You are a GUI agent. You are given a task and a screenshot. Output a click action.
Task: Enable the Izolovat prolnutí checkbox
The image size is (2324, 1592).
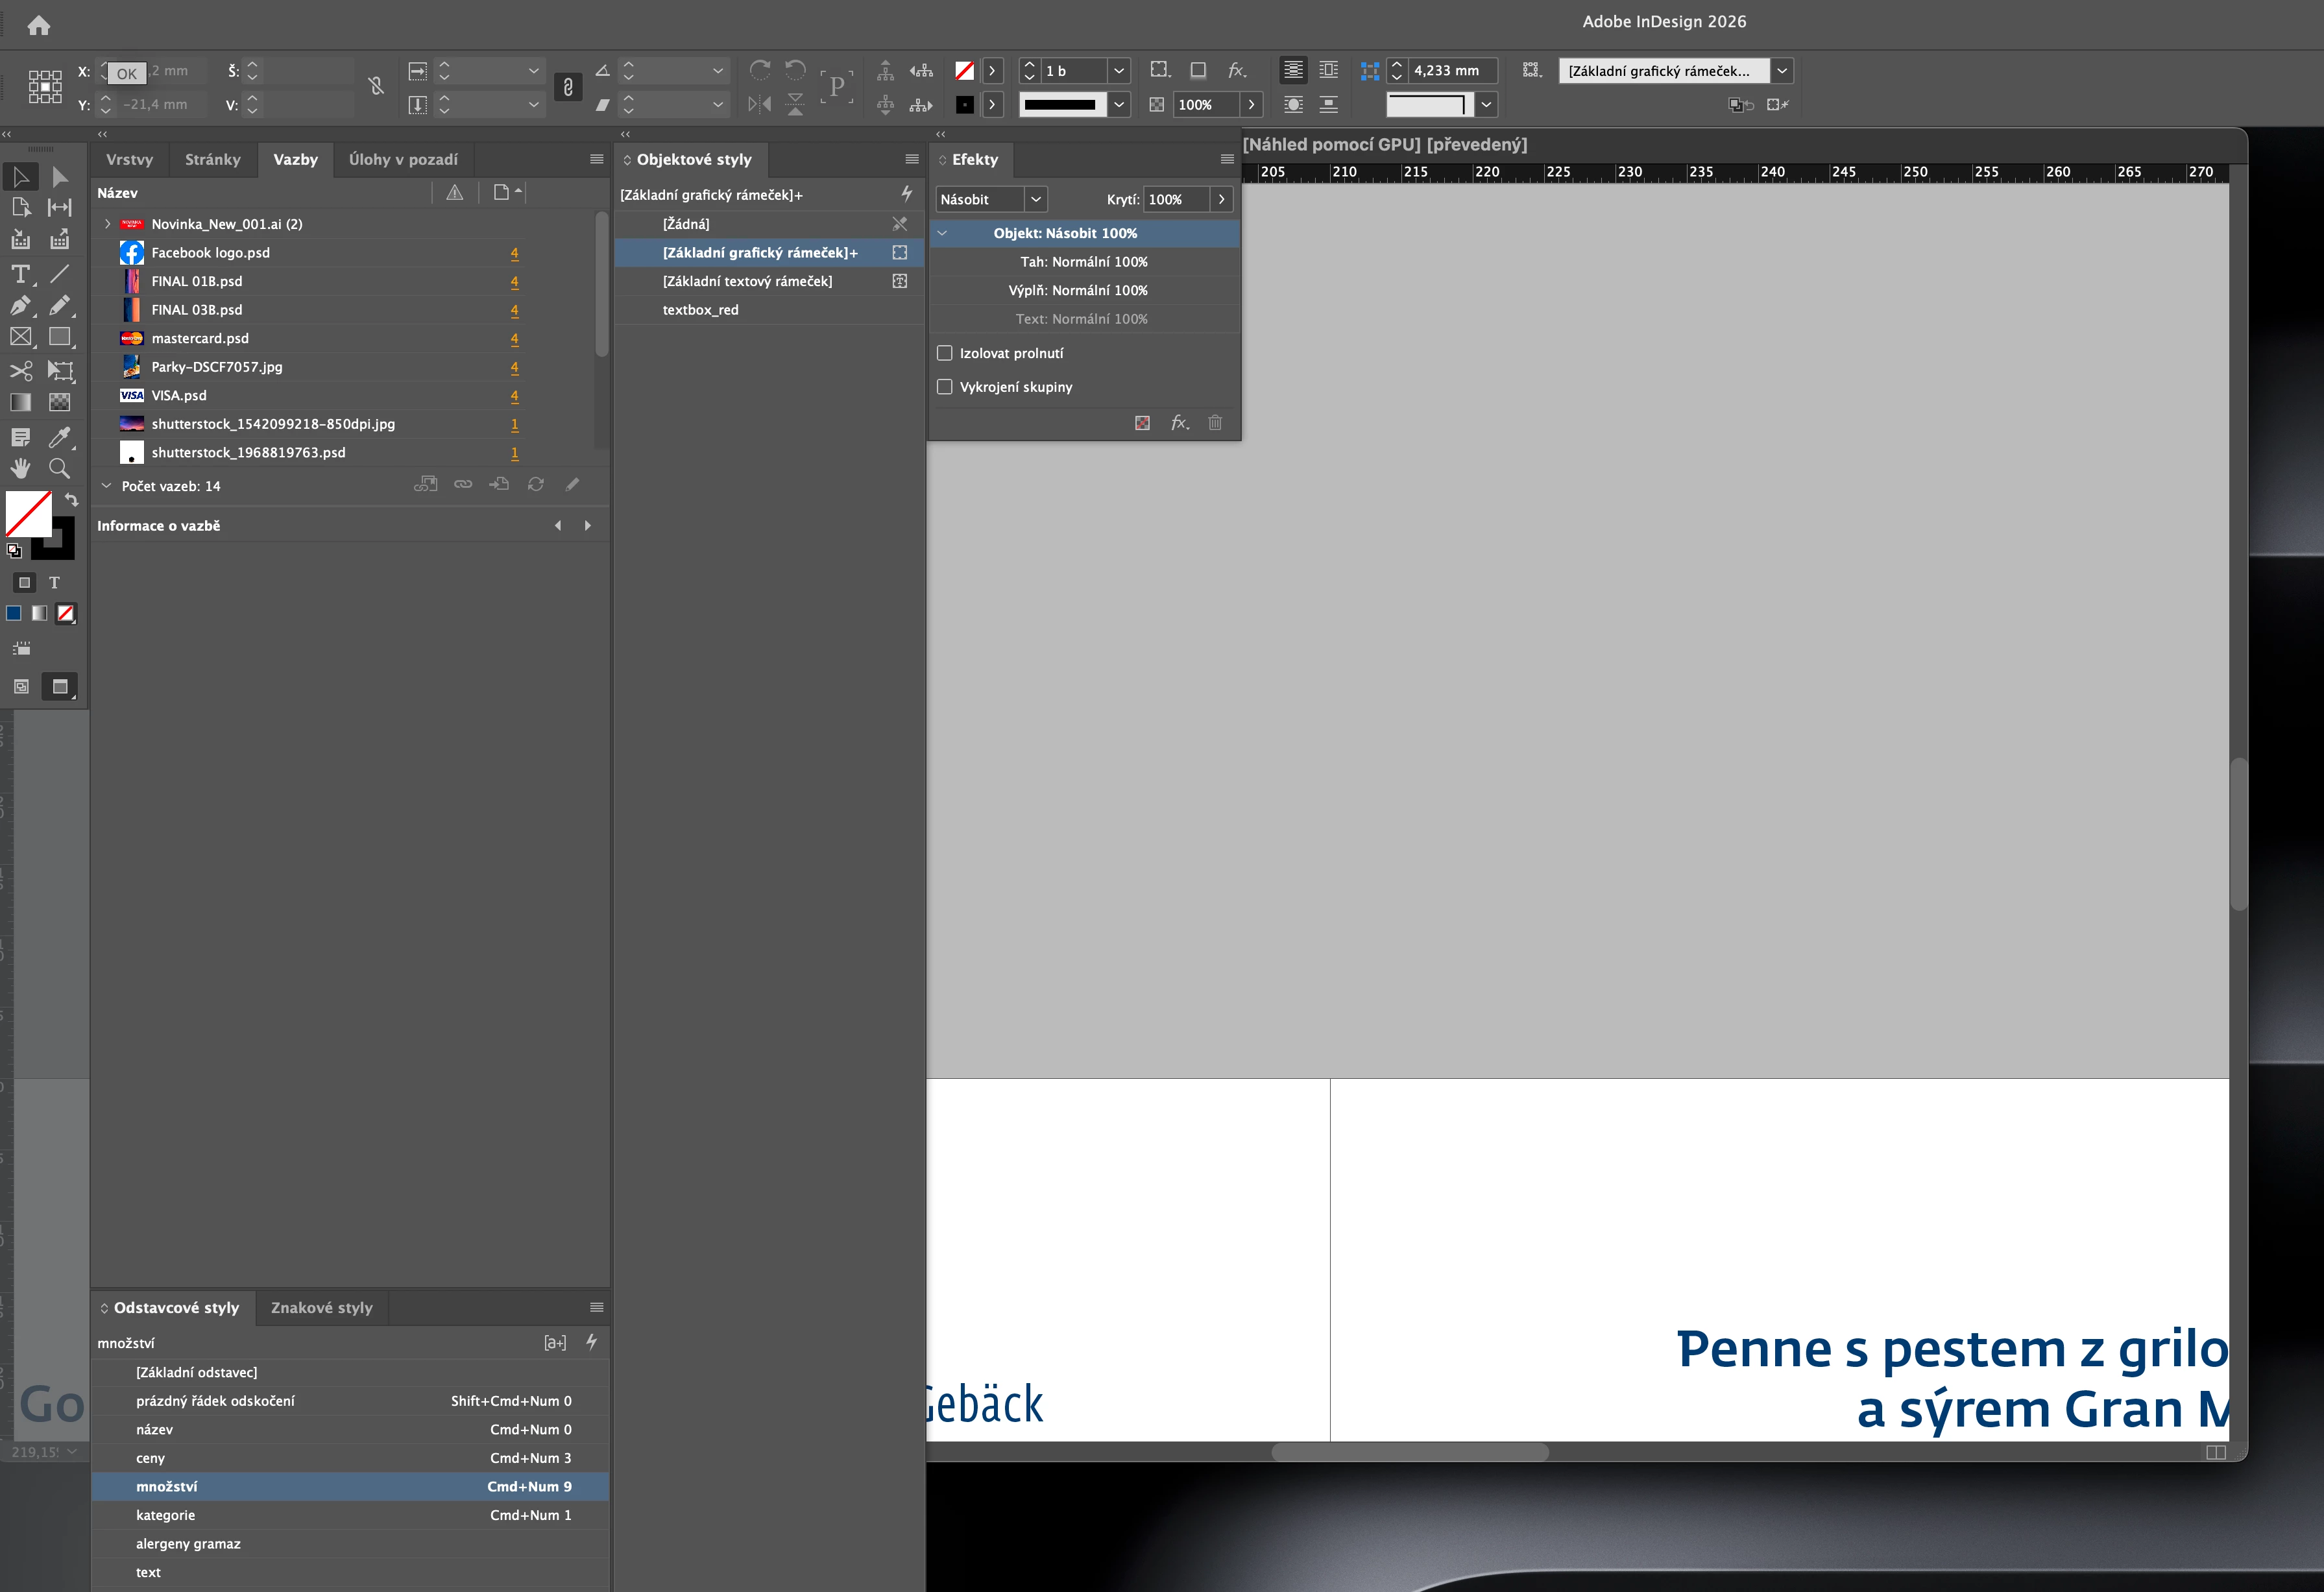[x=944, y=353]
